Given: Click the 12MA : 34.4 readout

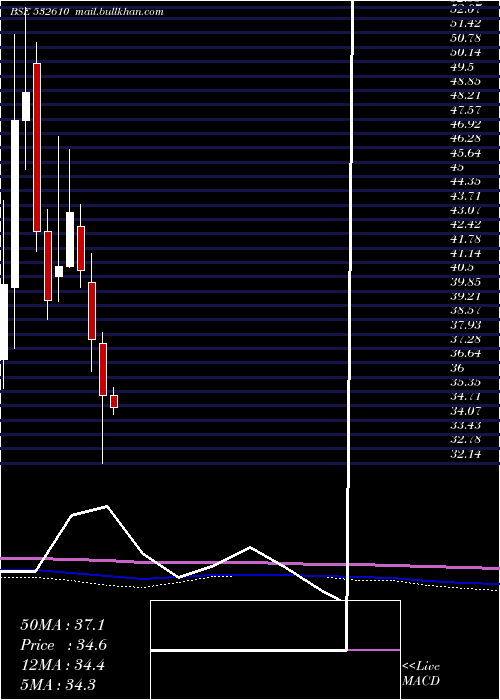Looking at the screenshot, I should click(62, 665).
